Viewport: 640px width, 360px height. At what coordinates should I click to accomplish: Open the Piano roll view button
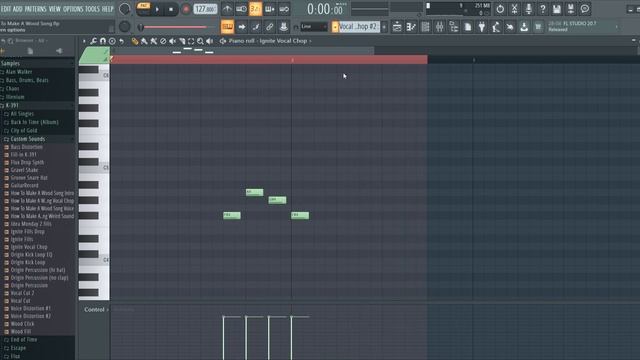(411, 27)
